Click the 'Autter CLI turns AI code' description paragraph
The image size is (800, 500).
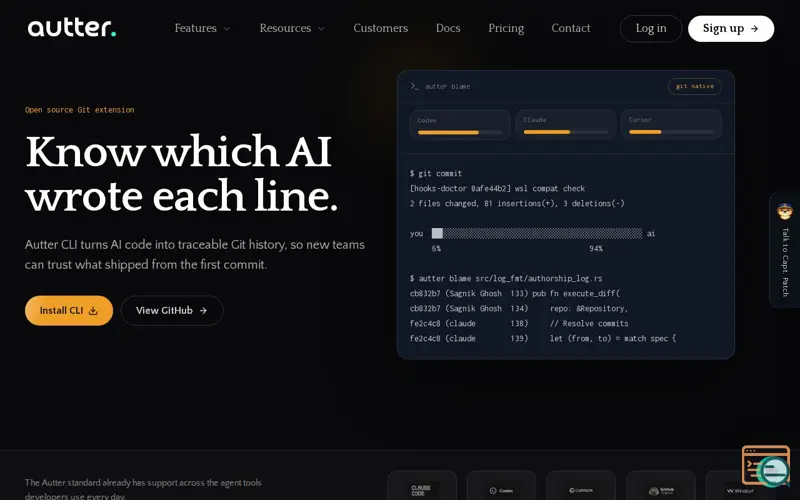(x=195, y=255)
